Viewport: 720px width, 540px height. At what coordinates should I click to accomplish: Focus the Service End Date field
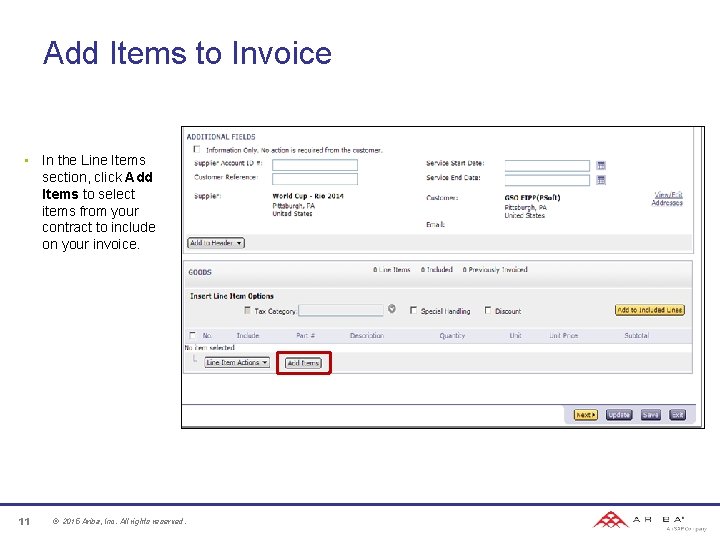[547, 180]
